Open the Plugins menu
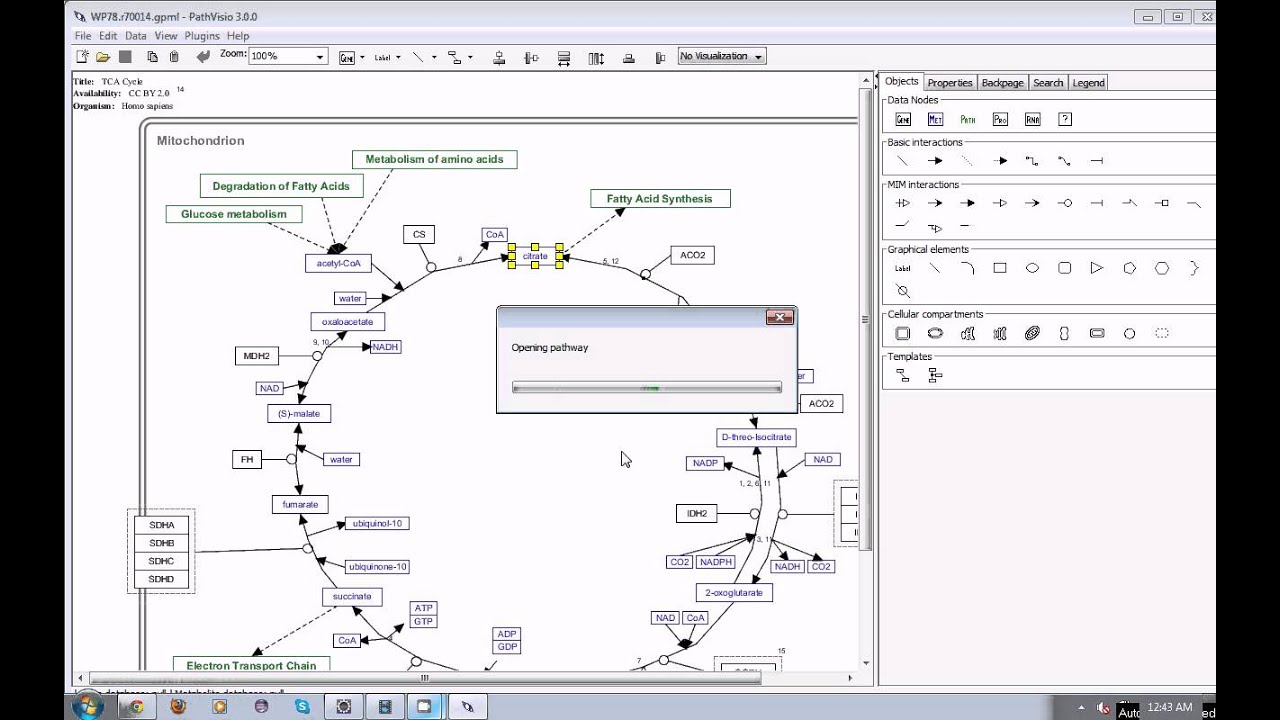 coord(202,36)
